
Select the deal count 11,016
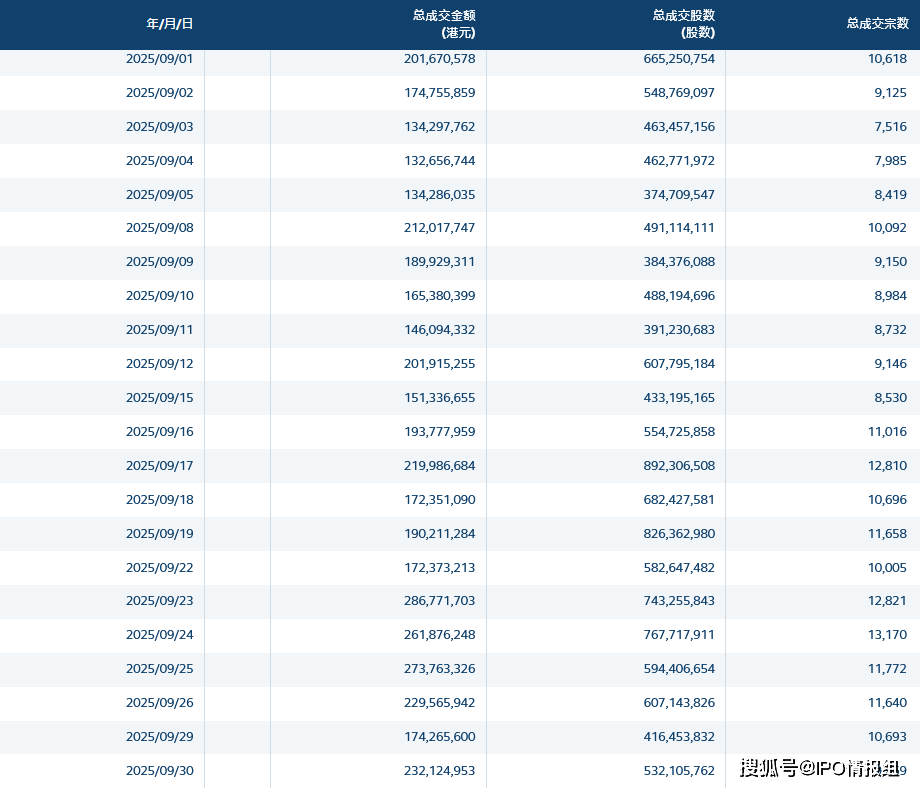click(887, 432)
